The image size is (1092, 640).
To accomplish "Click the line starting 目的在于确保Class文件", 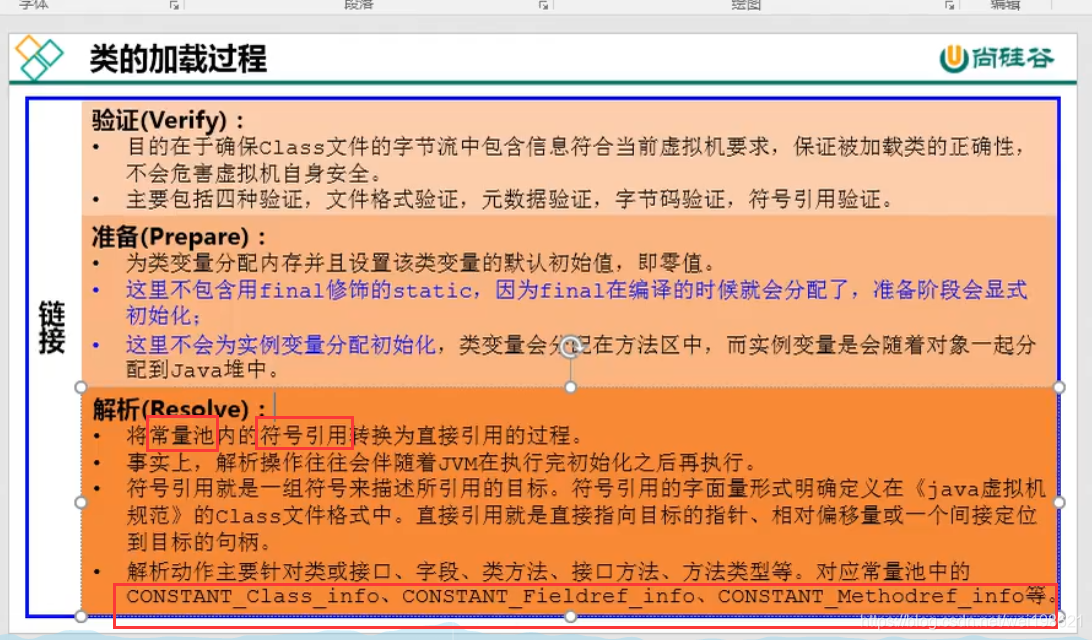I will [576, 147].
